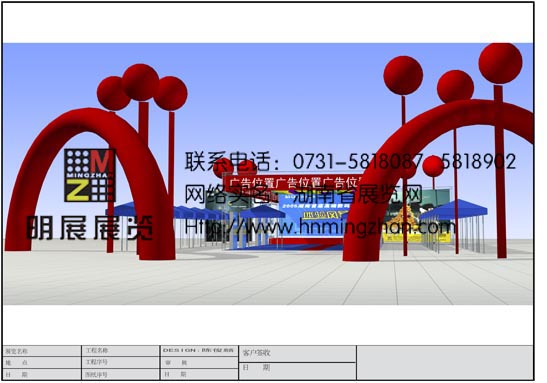Click the 工程名称 cell in title block
The width and height of the screenshot is (547, 383).
click(120, 351)
